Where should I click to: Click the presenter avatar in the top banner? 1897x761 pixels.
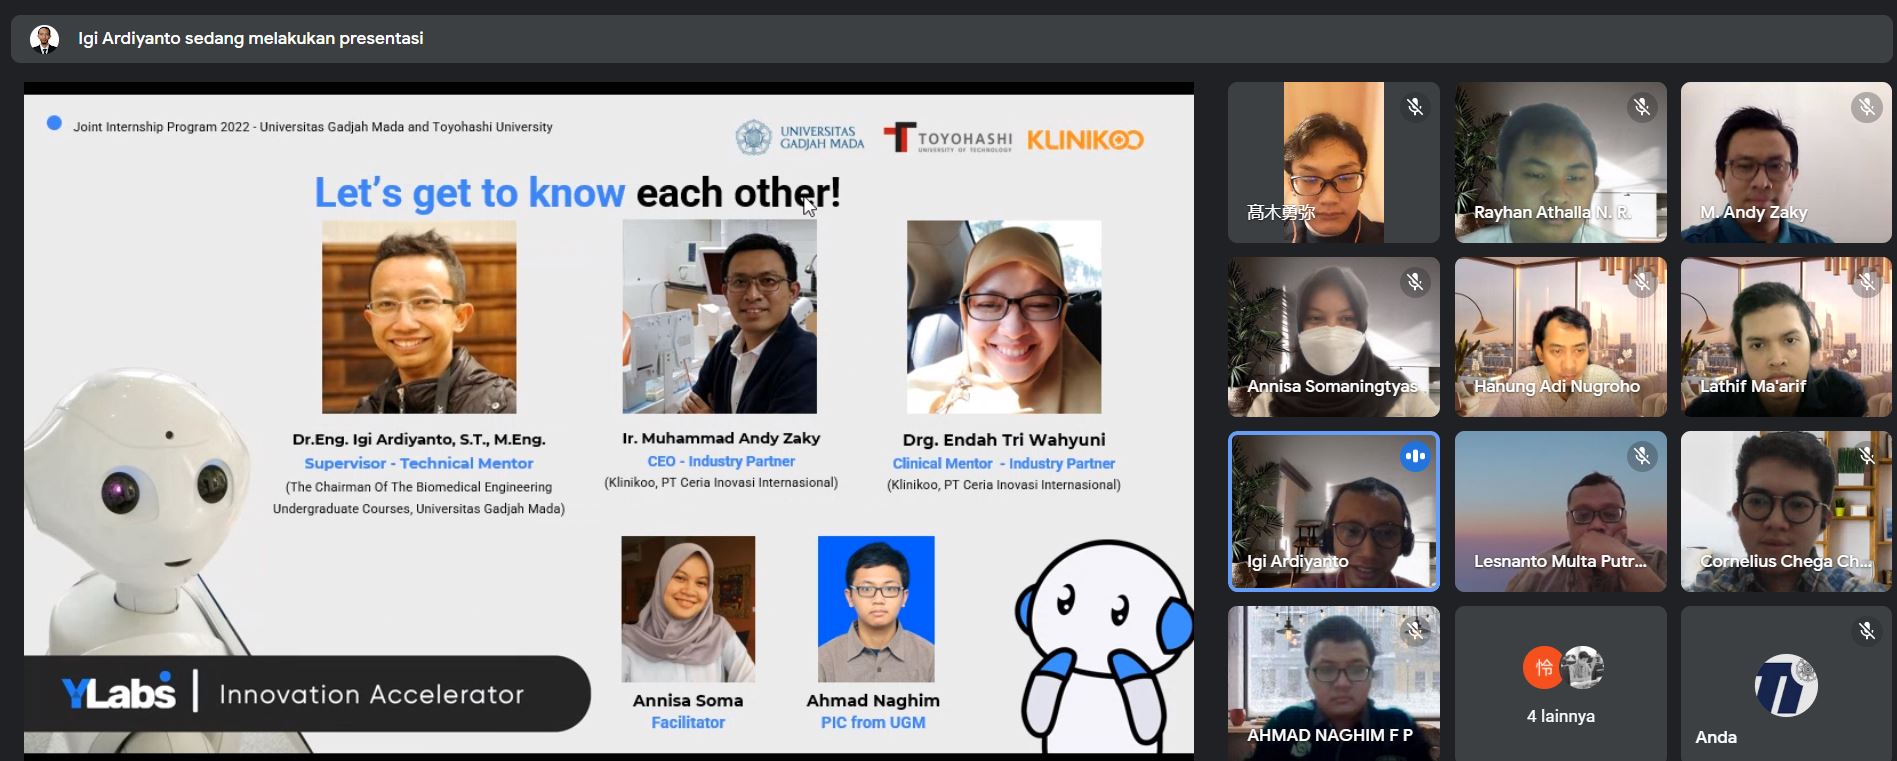click(x=44, y=39)
